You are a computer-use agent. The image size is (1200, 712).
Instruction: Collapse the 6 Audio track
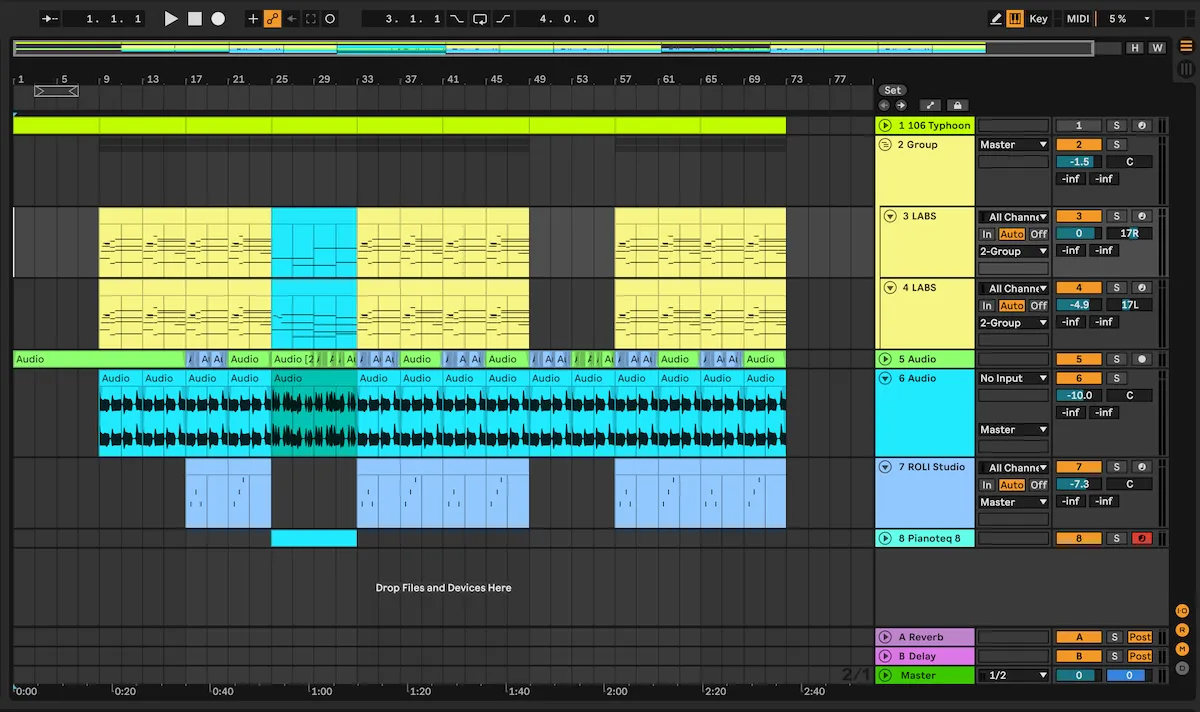(885, 378)
